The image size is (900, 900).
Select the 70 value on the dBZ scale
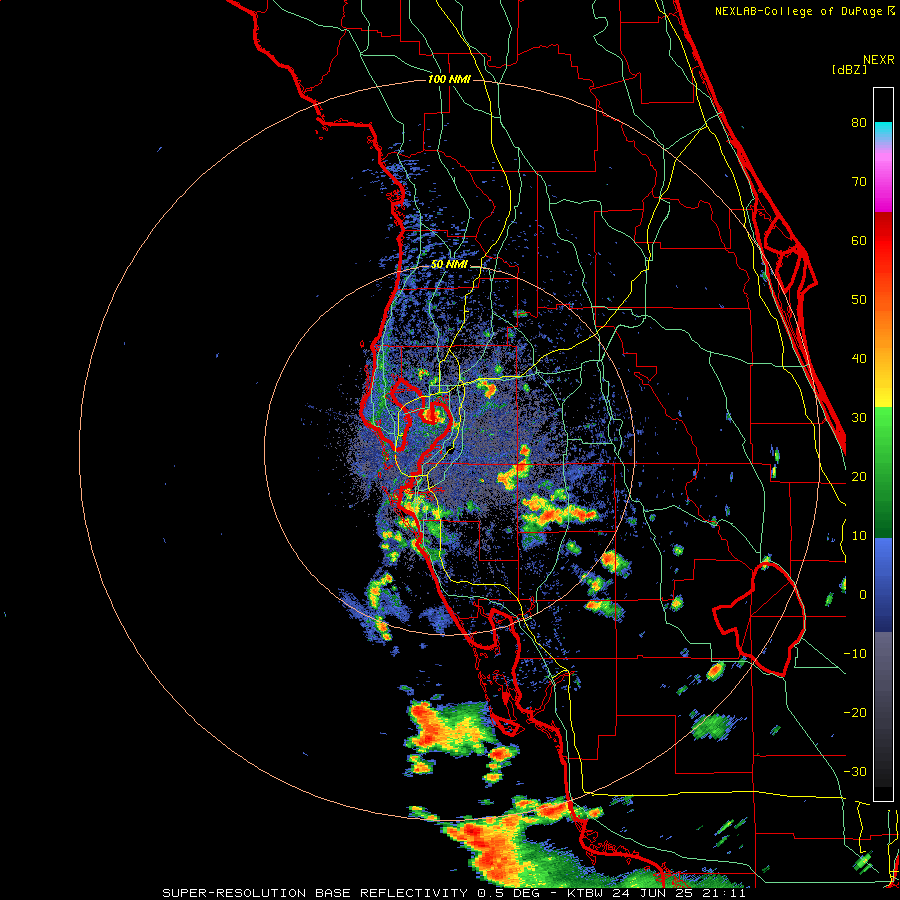click(859, 182)
